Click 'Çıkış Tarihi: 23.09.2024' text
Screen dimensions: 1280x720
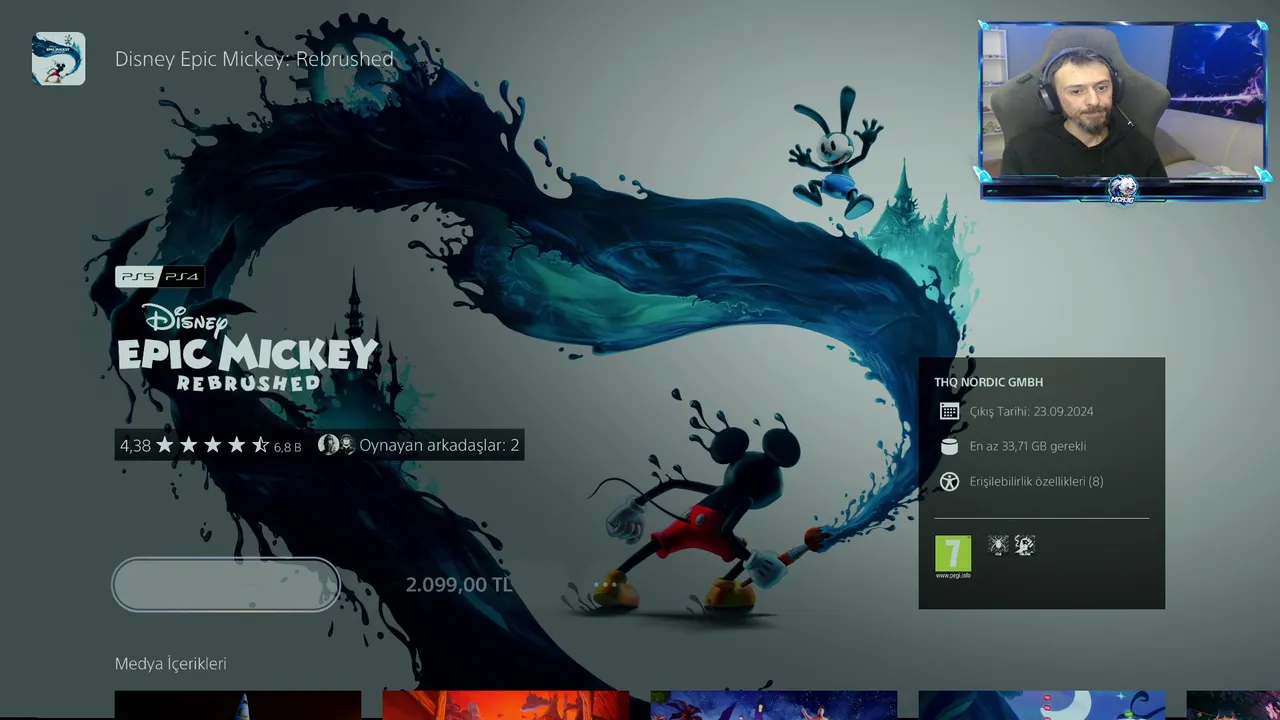[x=1031, y=411]
